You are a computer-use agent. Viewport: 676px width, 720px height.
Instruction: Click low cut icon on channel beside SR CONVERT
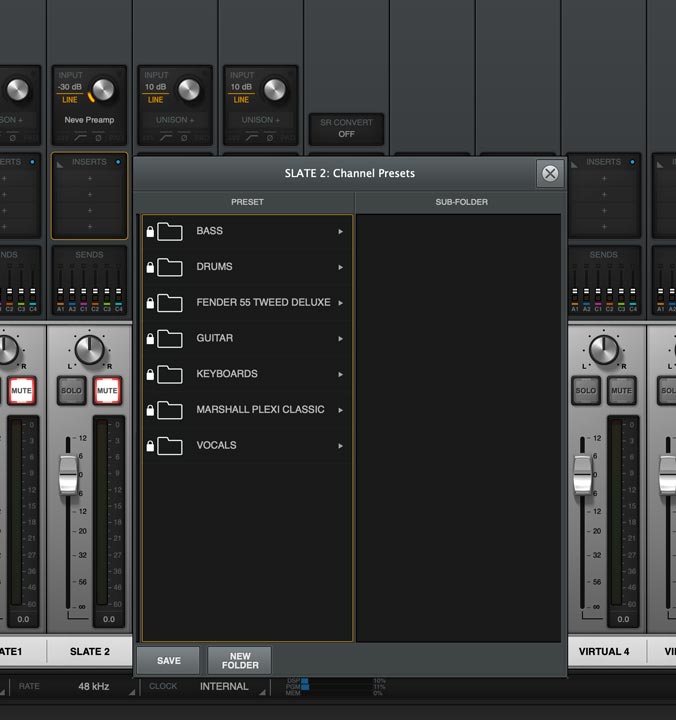(x=252, y=137)
